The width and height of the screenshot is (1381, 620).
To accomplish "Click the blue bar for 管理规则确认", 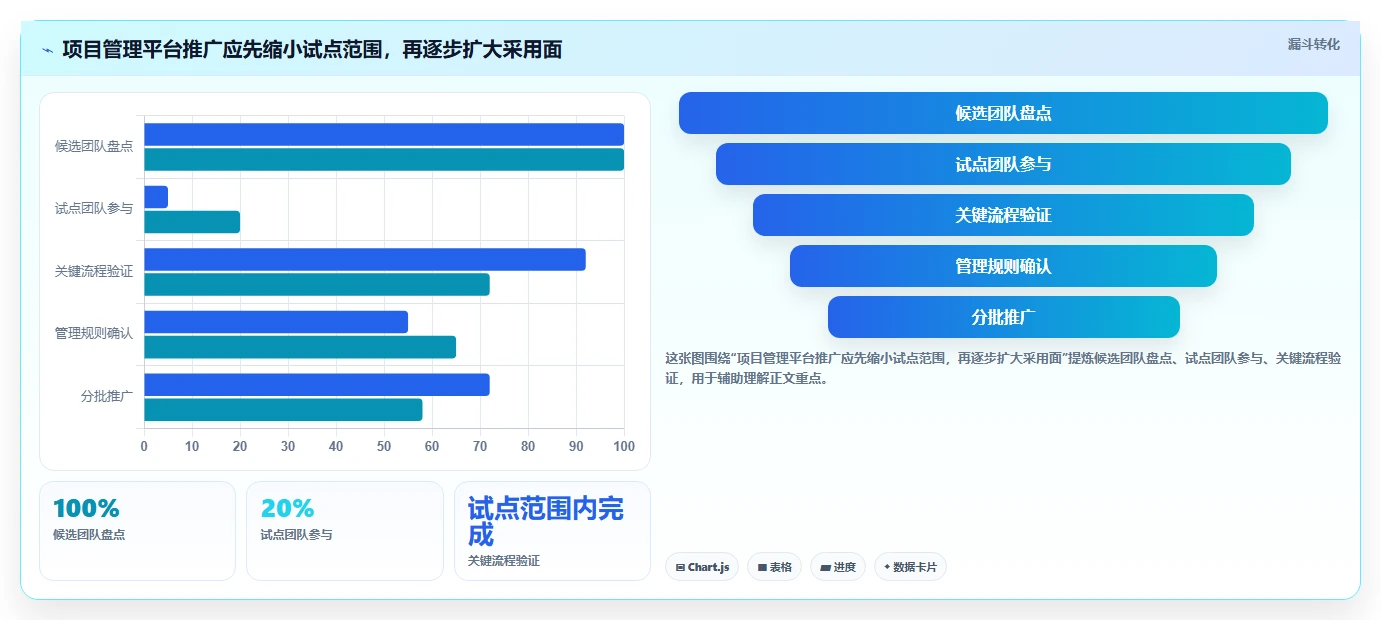I will pos(276,322).
